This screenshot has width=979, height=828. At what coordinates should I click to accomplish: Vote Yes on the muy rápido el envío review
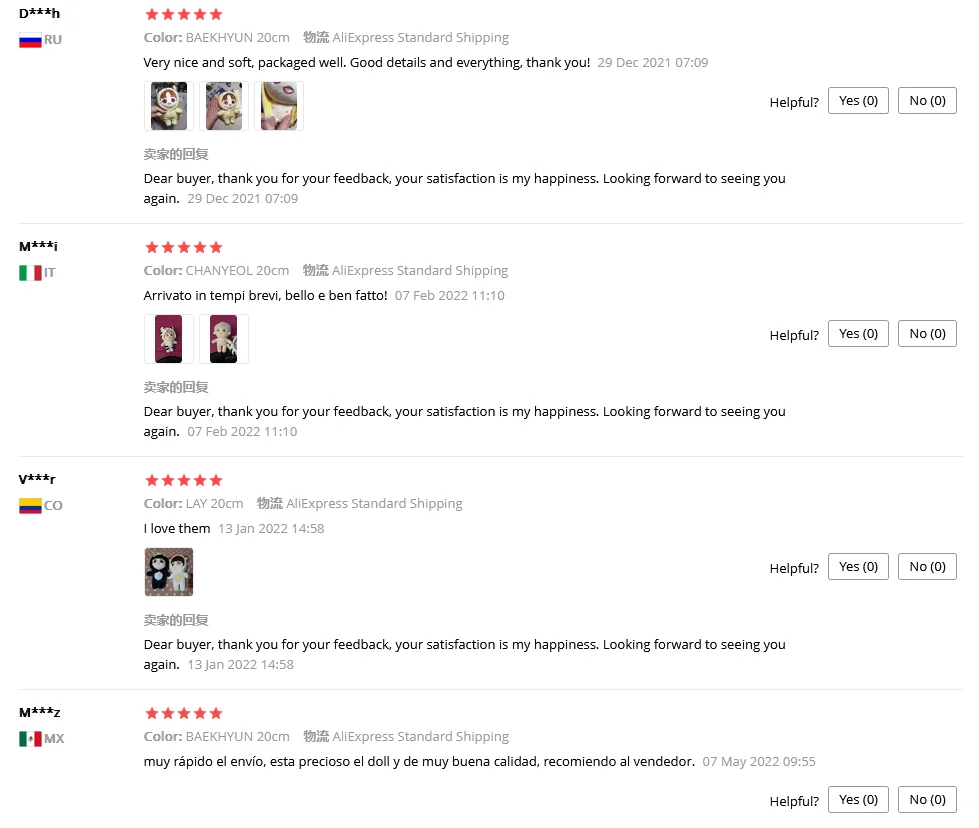pyautogui.click(x=858, y=799)
